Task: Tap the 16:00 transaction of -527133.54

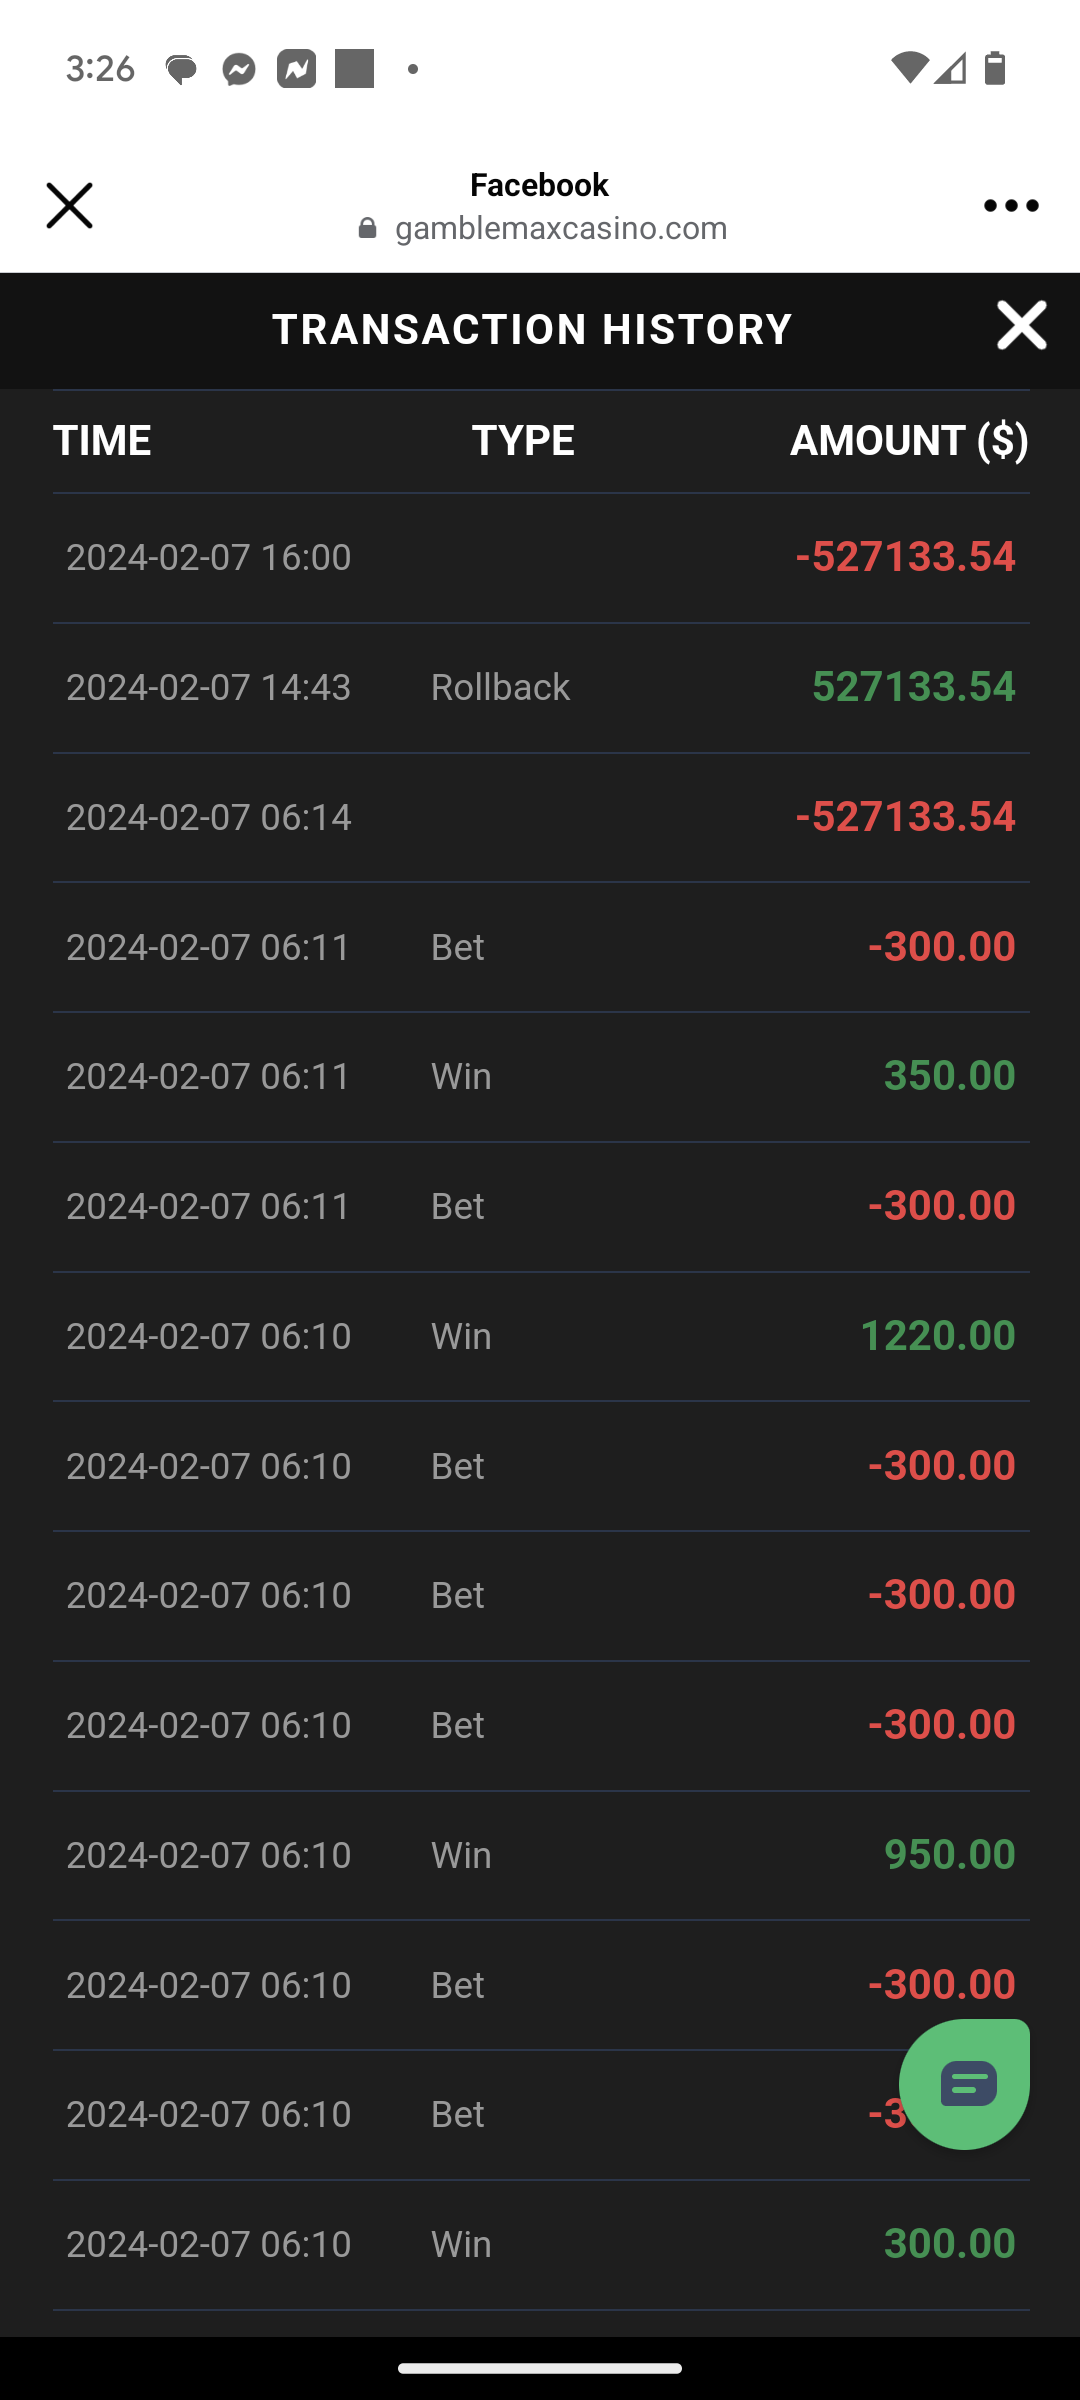Action: (x=541, y=558)
